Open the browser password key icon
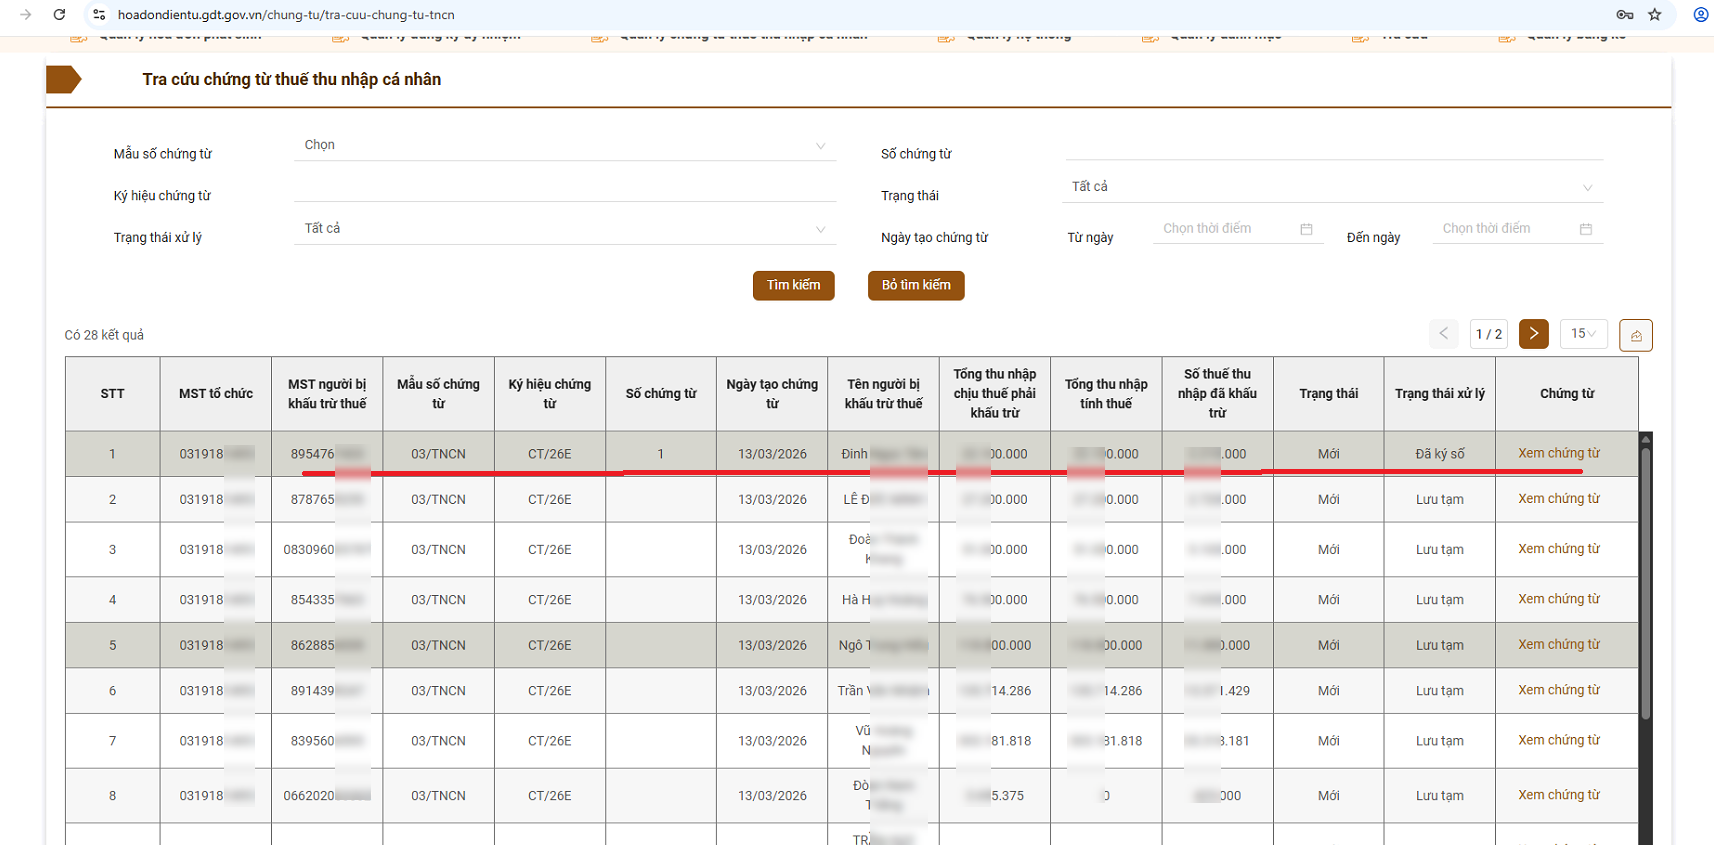Image resolution: width=1714 pixels, height=845 pixels. pos(1625,15)
